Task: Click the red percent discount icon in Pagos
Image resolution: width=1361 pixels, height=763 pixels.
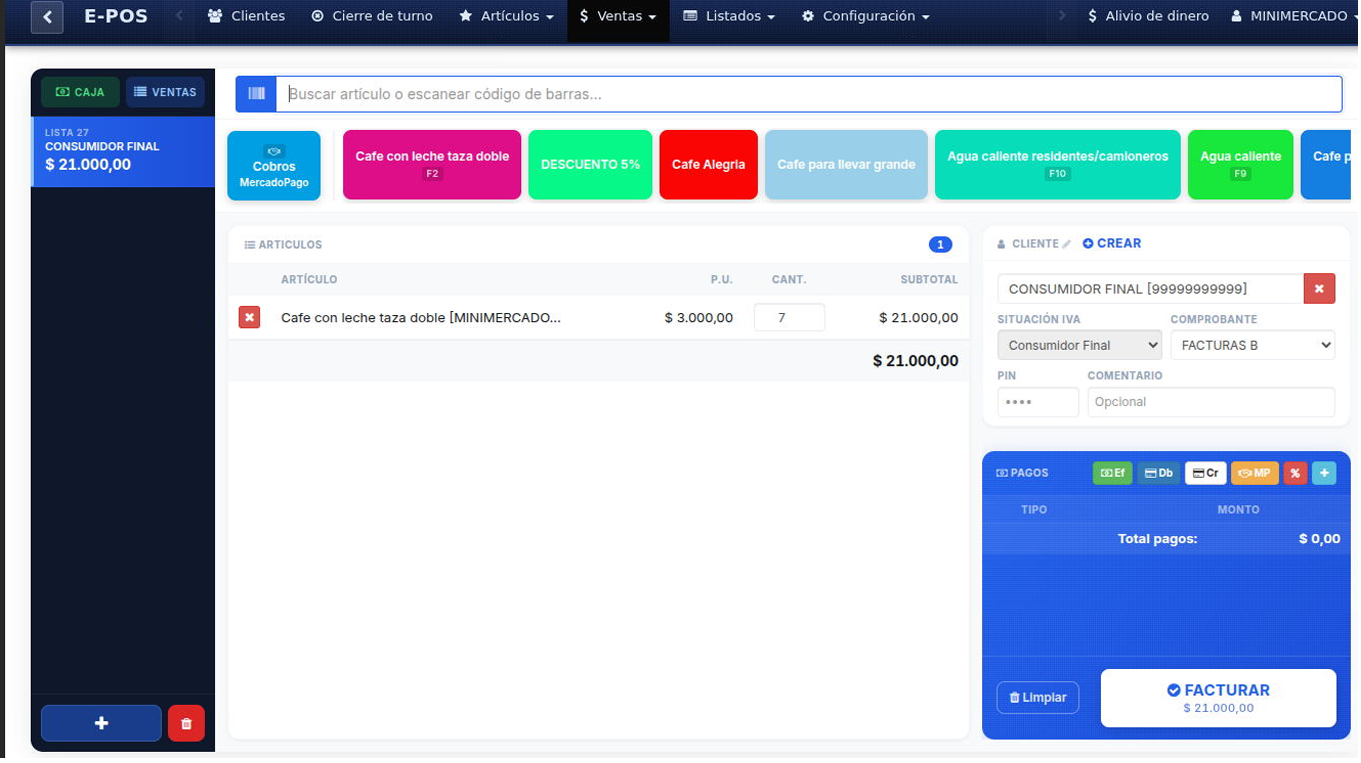Action: pos(1294,472)
